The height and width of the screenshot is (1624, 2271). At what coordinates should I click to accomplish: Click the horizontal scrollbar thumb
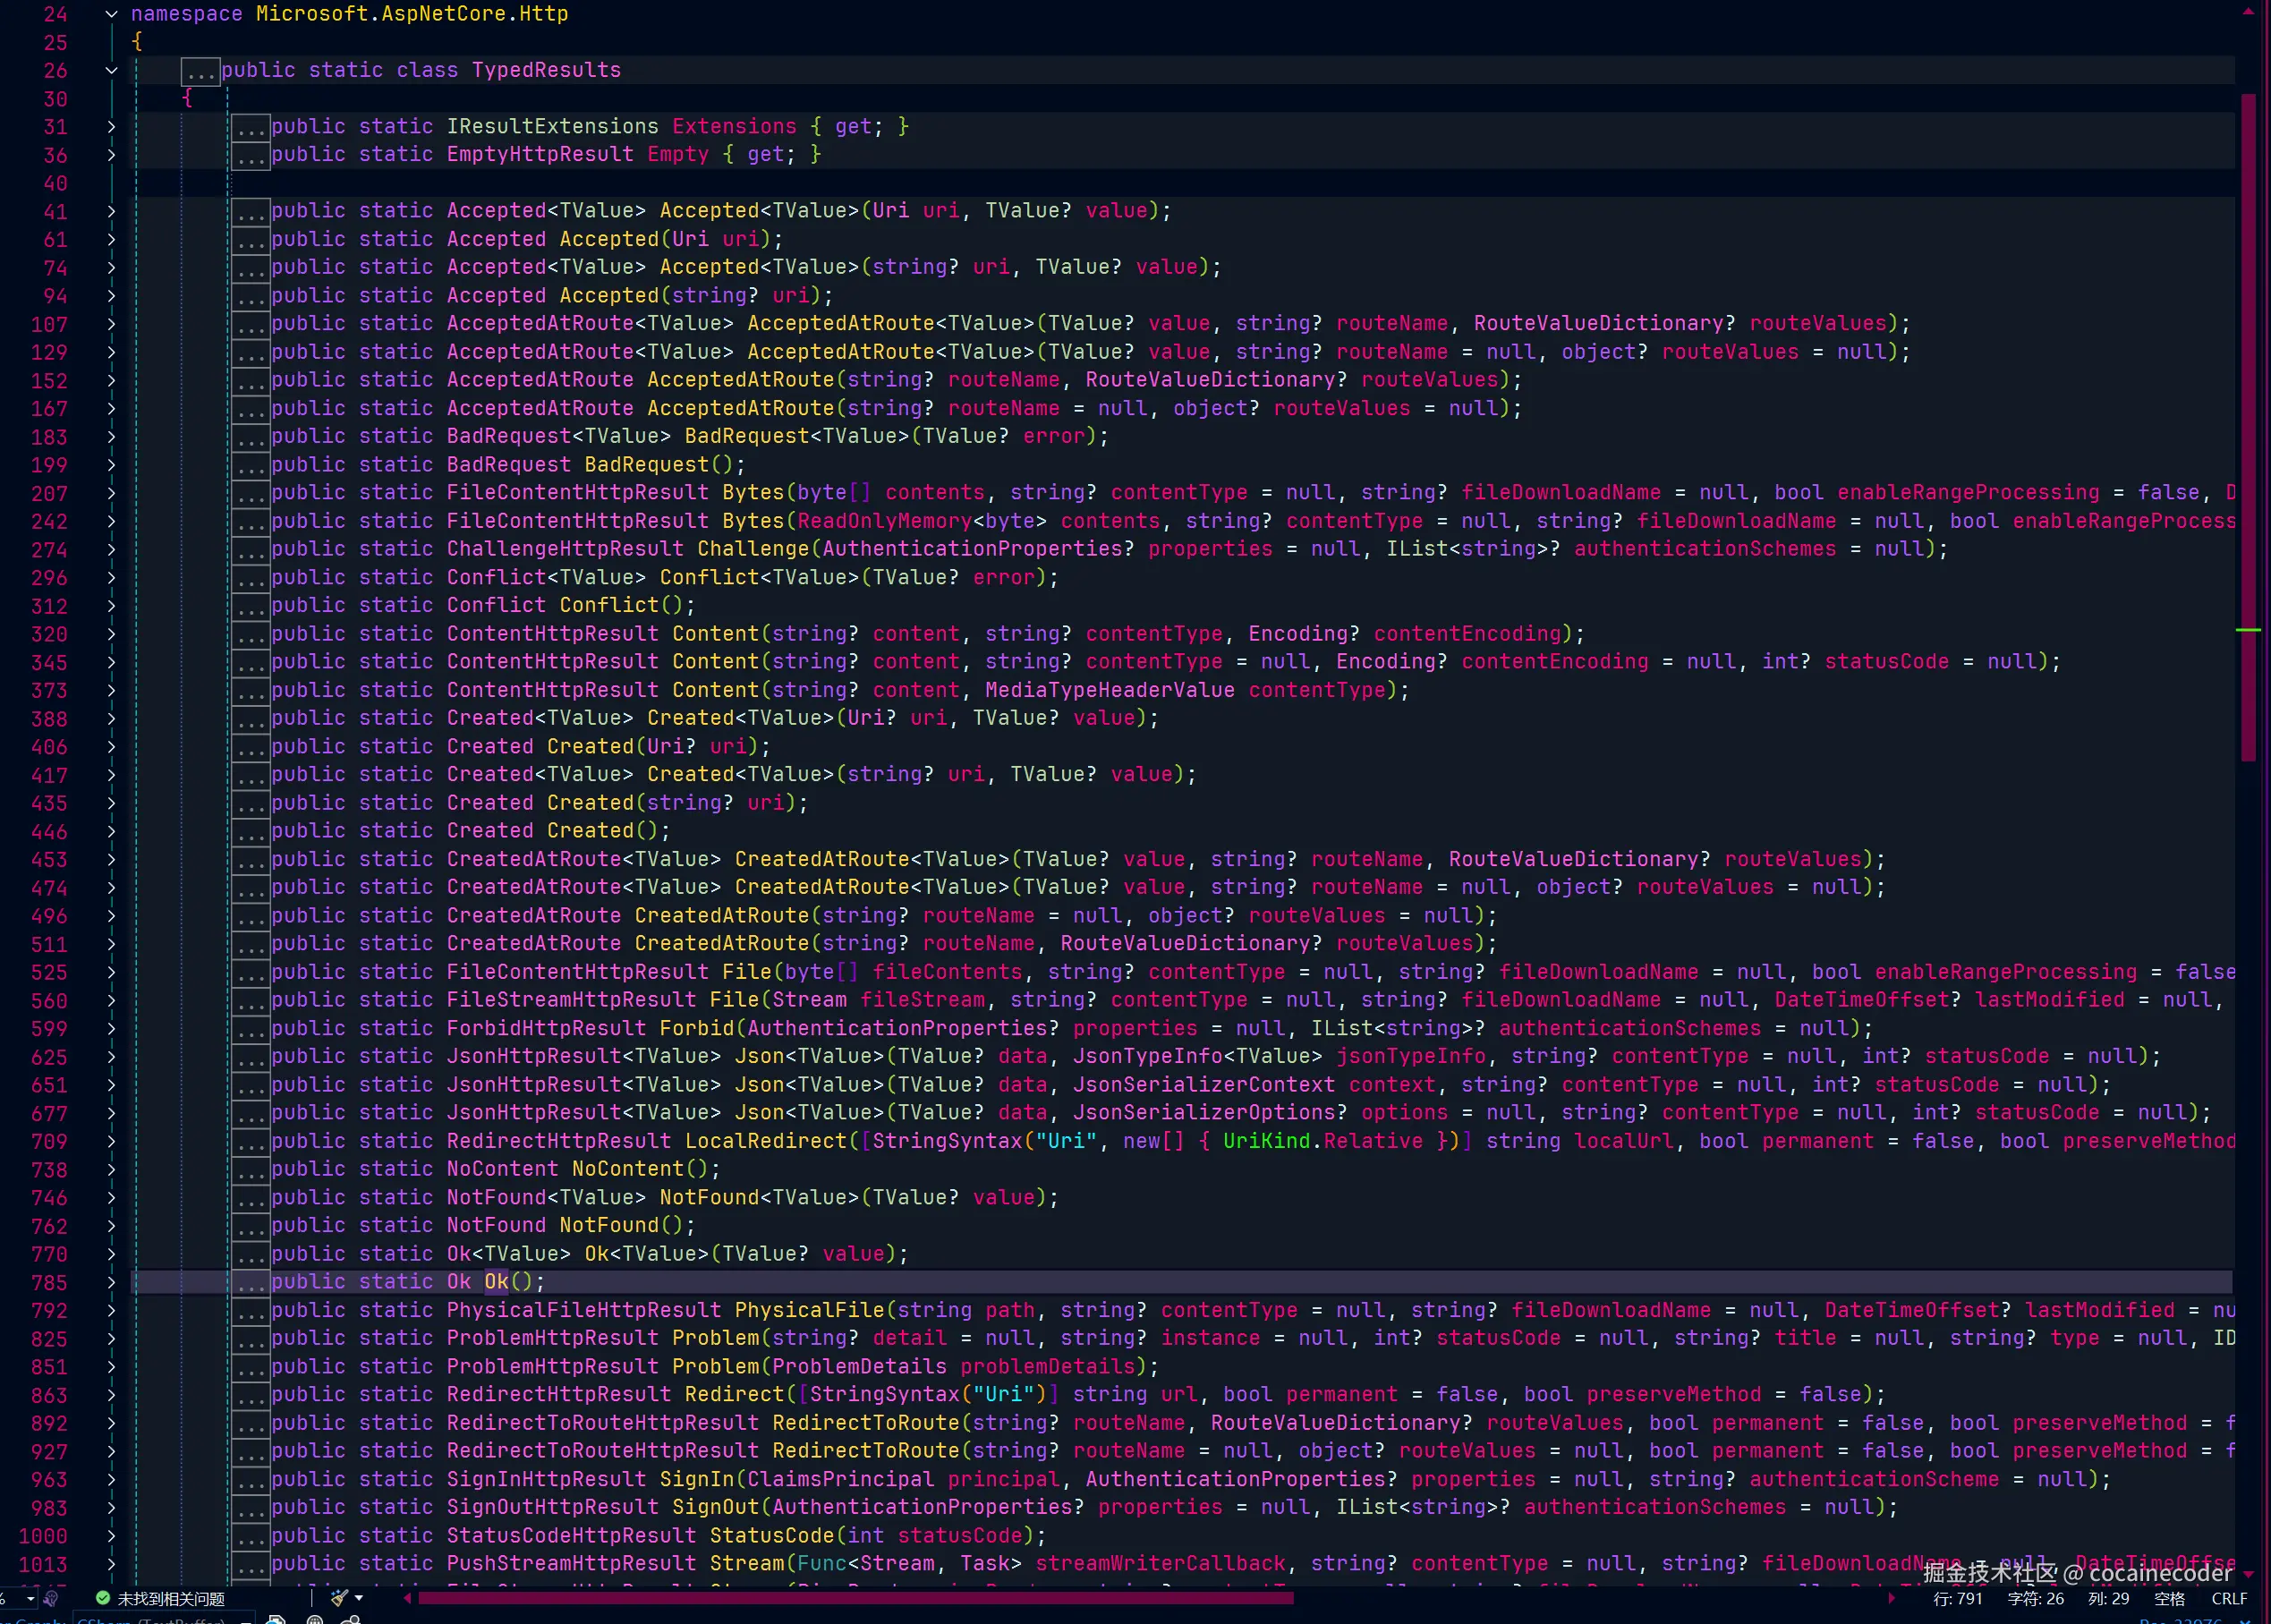855,1598
